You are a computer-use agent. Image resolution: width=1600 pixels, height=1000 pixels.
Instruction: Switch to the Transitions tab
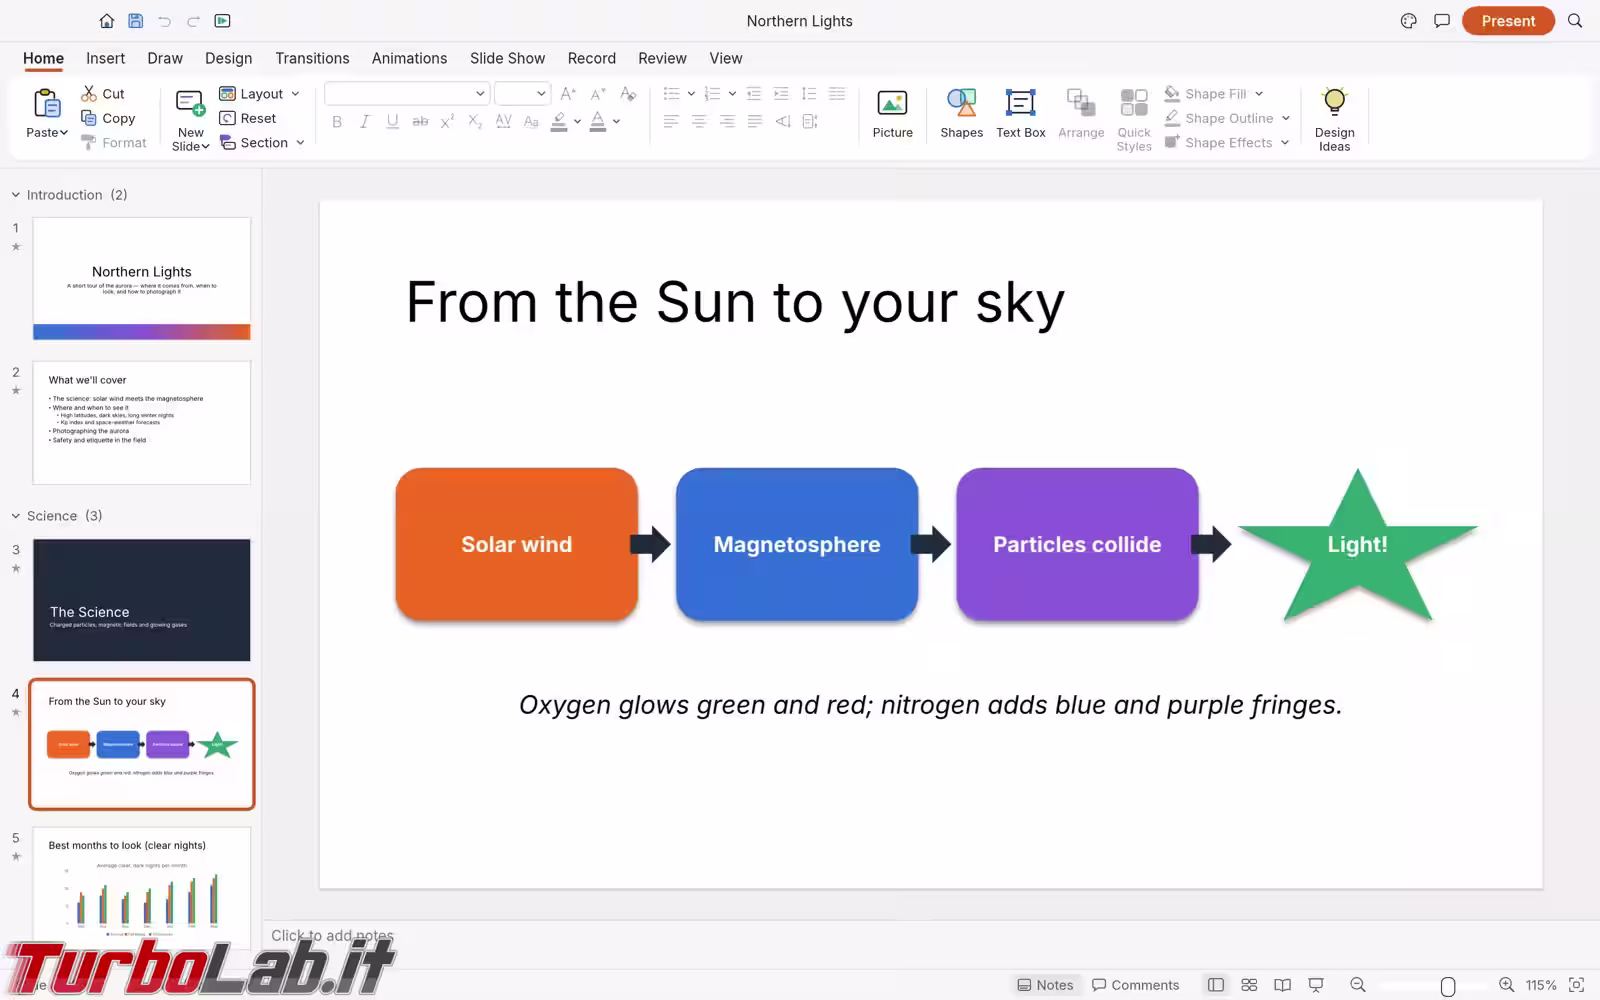312,58
